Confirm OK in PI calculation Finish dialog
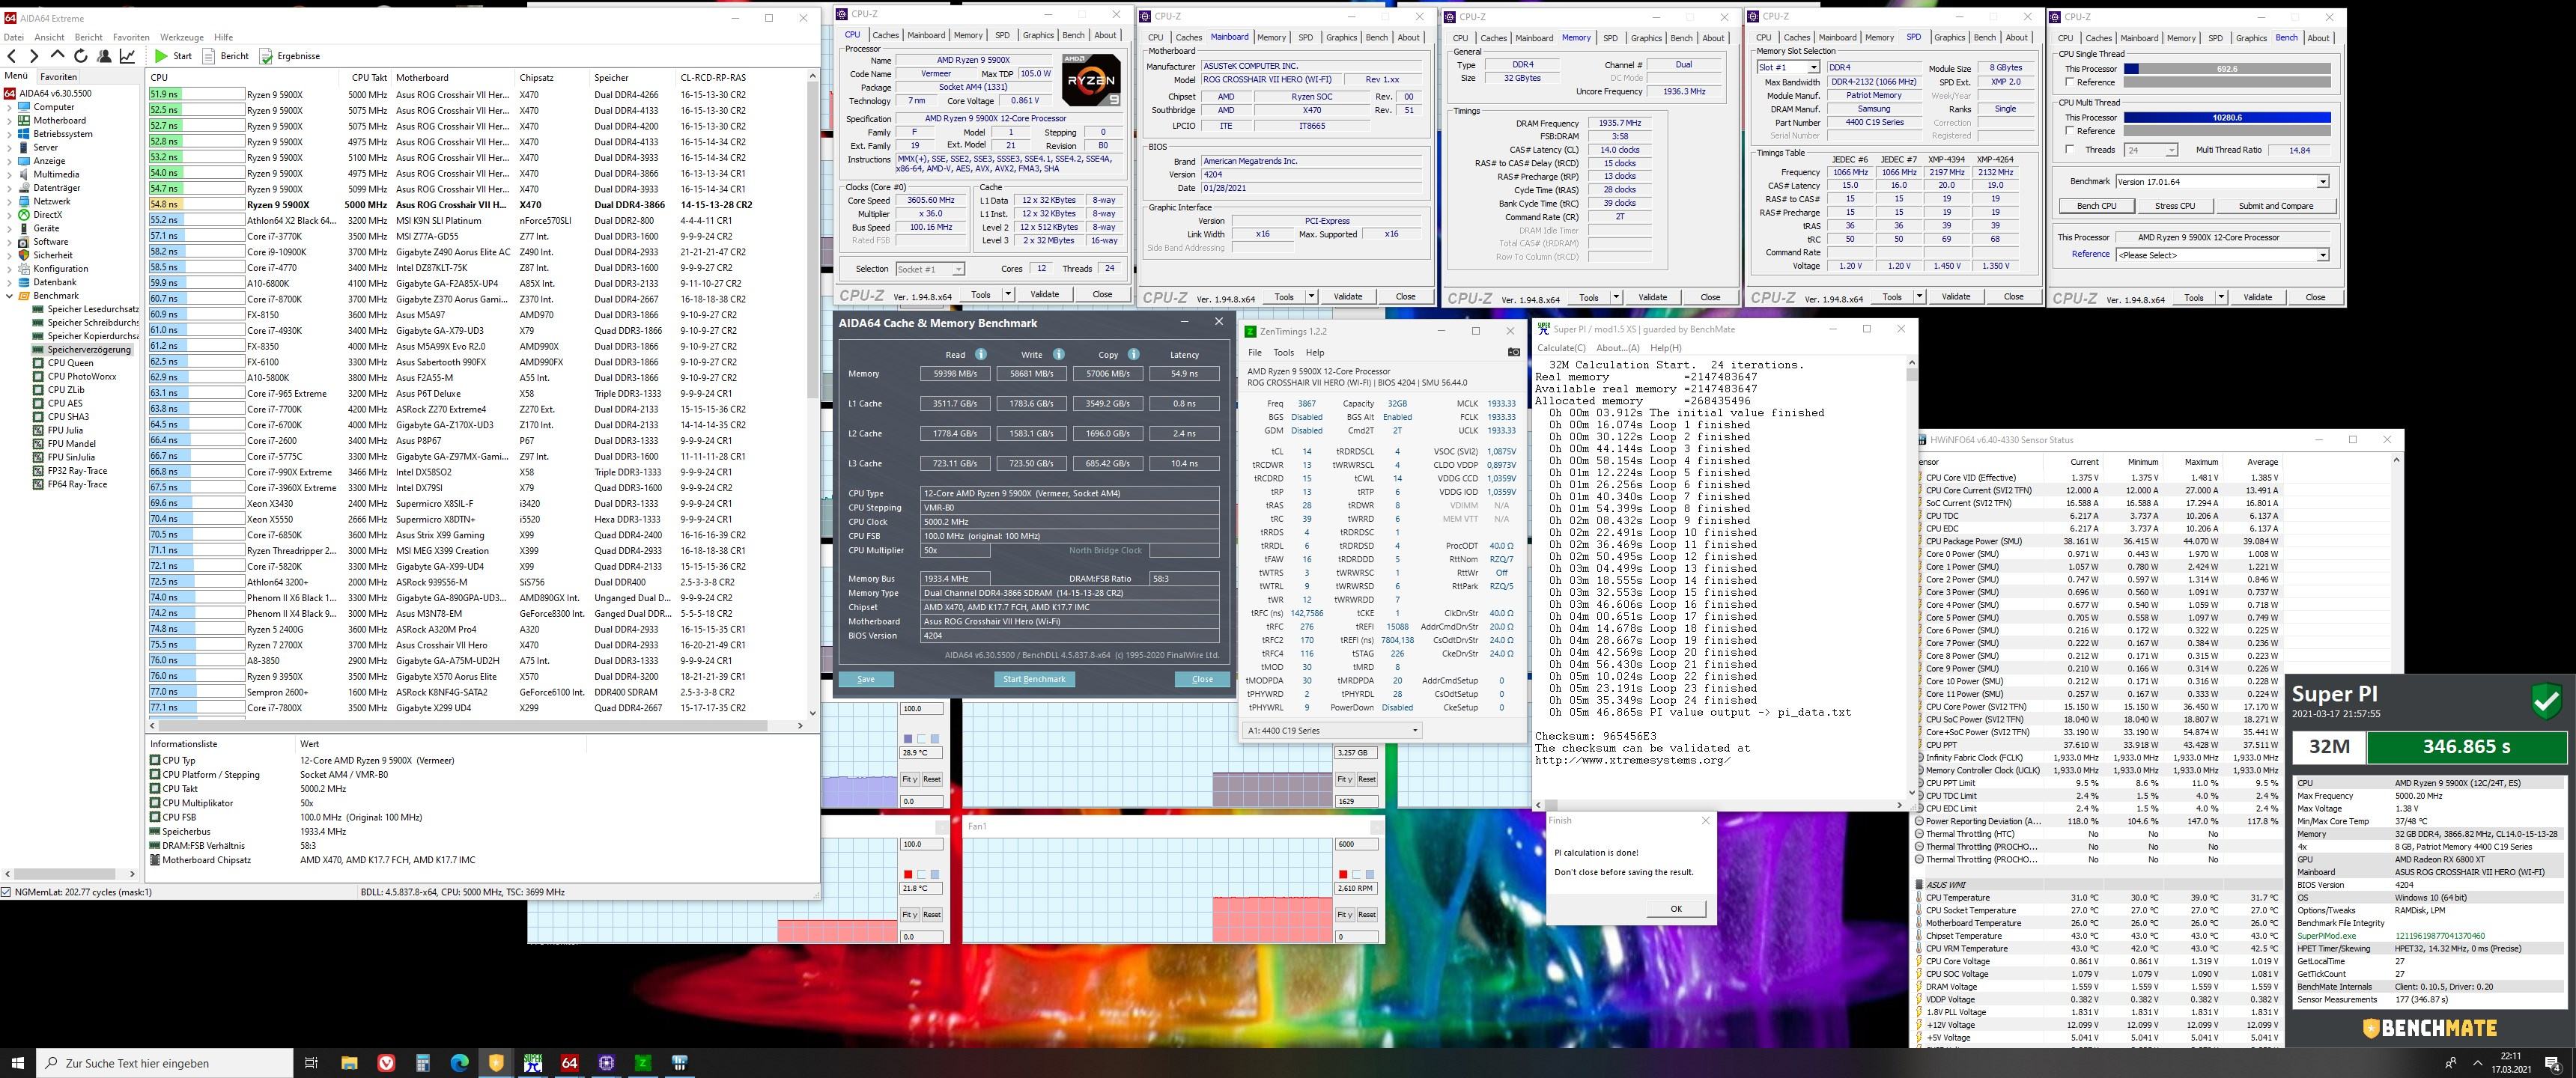Screen dimensions: 2576x1078 1676,909
